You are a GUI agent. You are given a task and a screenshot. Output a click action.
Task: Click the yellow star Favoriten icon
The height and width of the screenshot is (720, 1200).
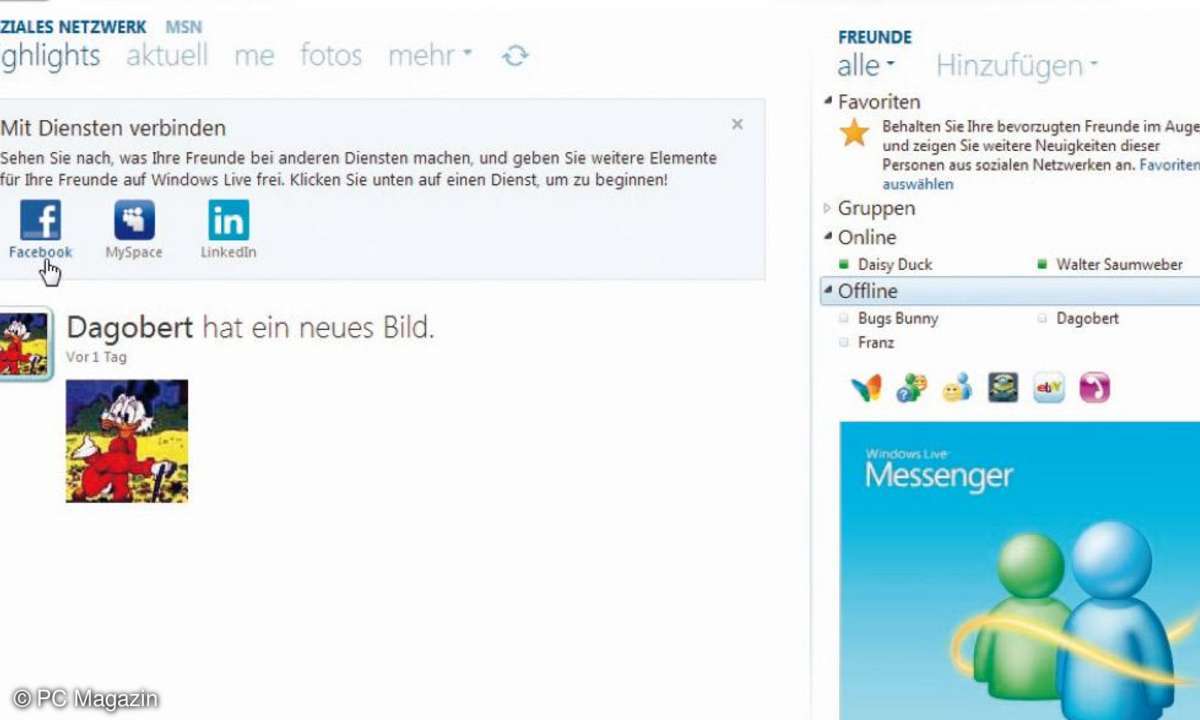pos(854,133)
